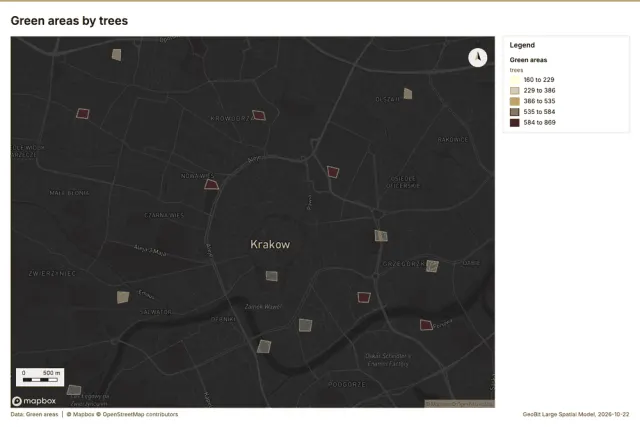The height and width of the screenshot is (427, 640).
Task: Select the 160 to 229 legend swatch
Action: click(515, 80)
